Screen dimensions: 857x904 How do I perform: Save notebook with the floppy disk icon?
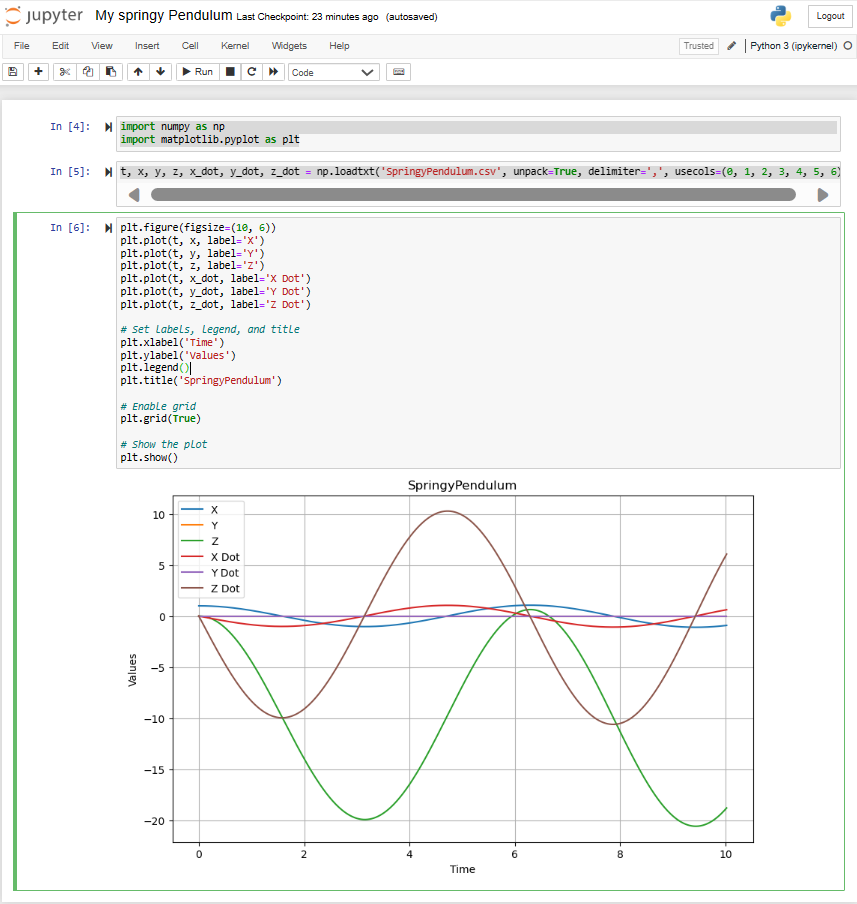click(13, 72)
